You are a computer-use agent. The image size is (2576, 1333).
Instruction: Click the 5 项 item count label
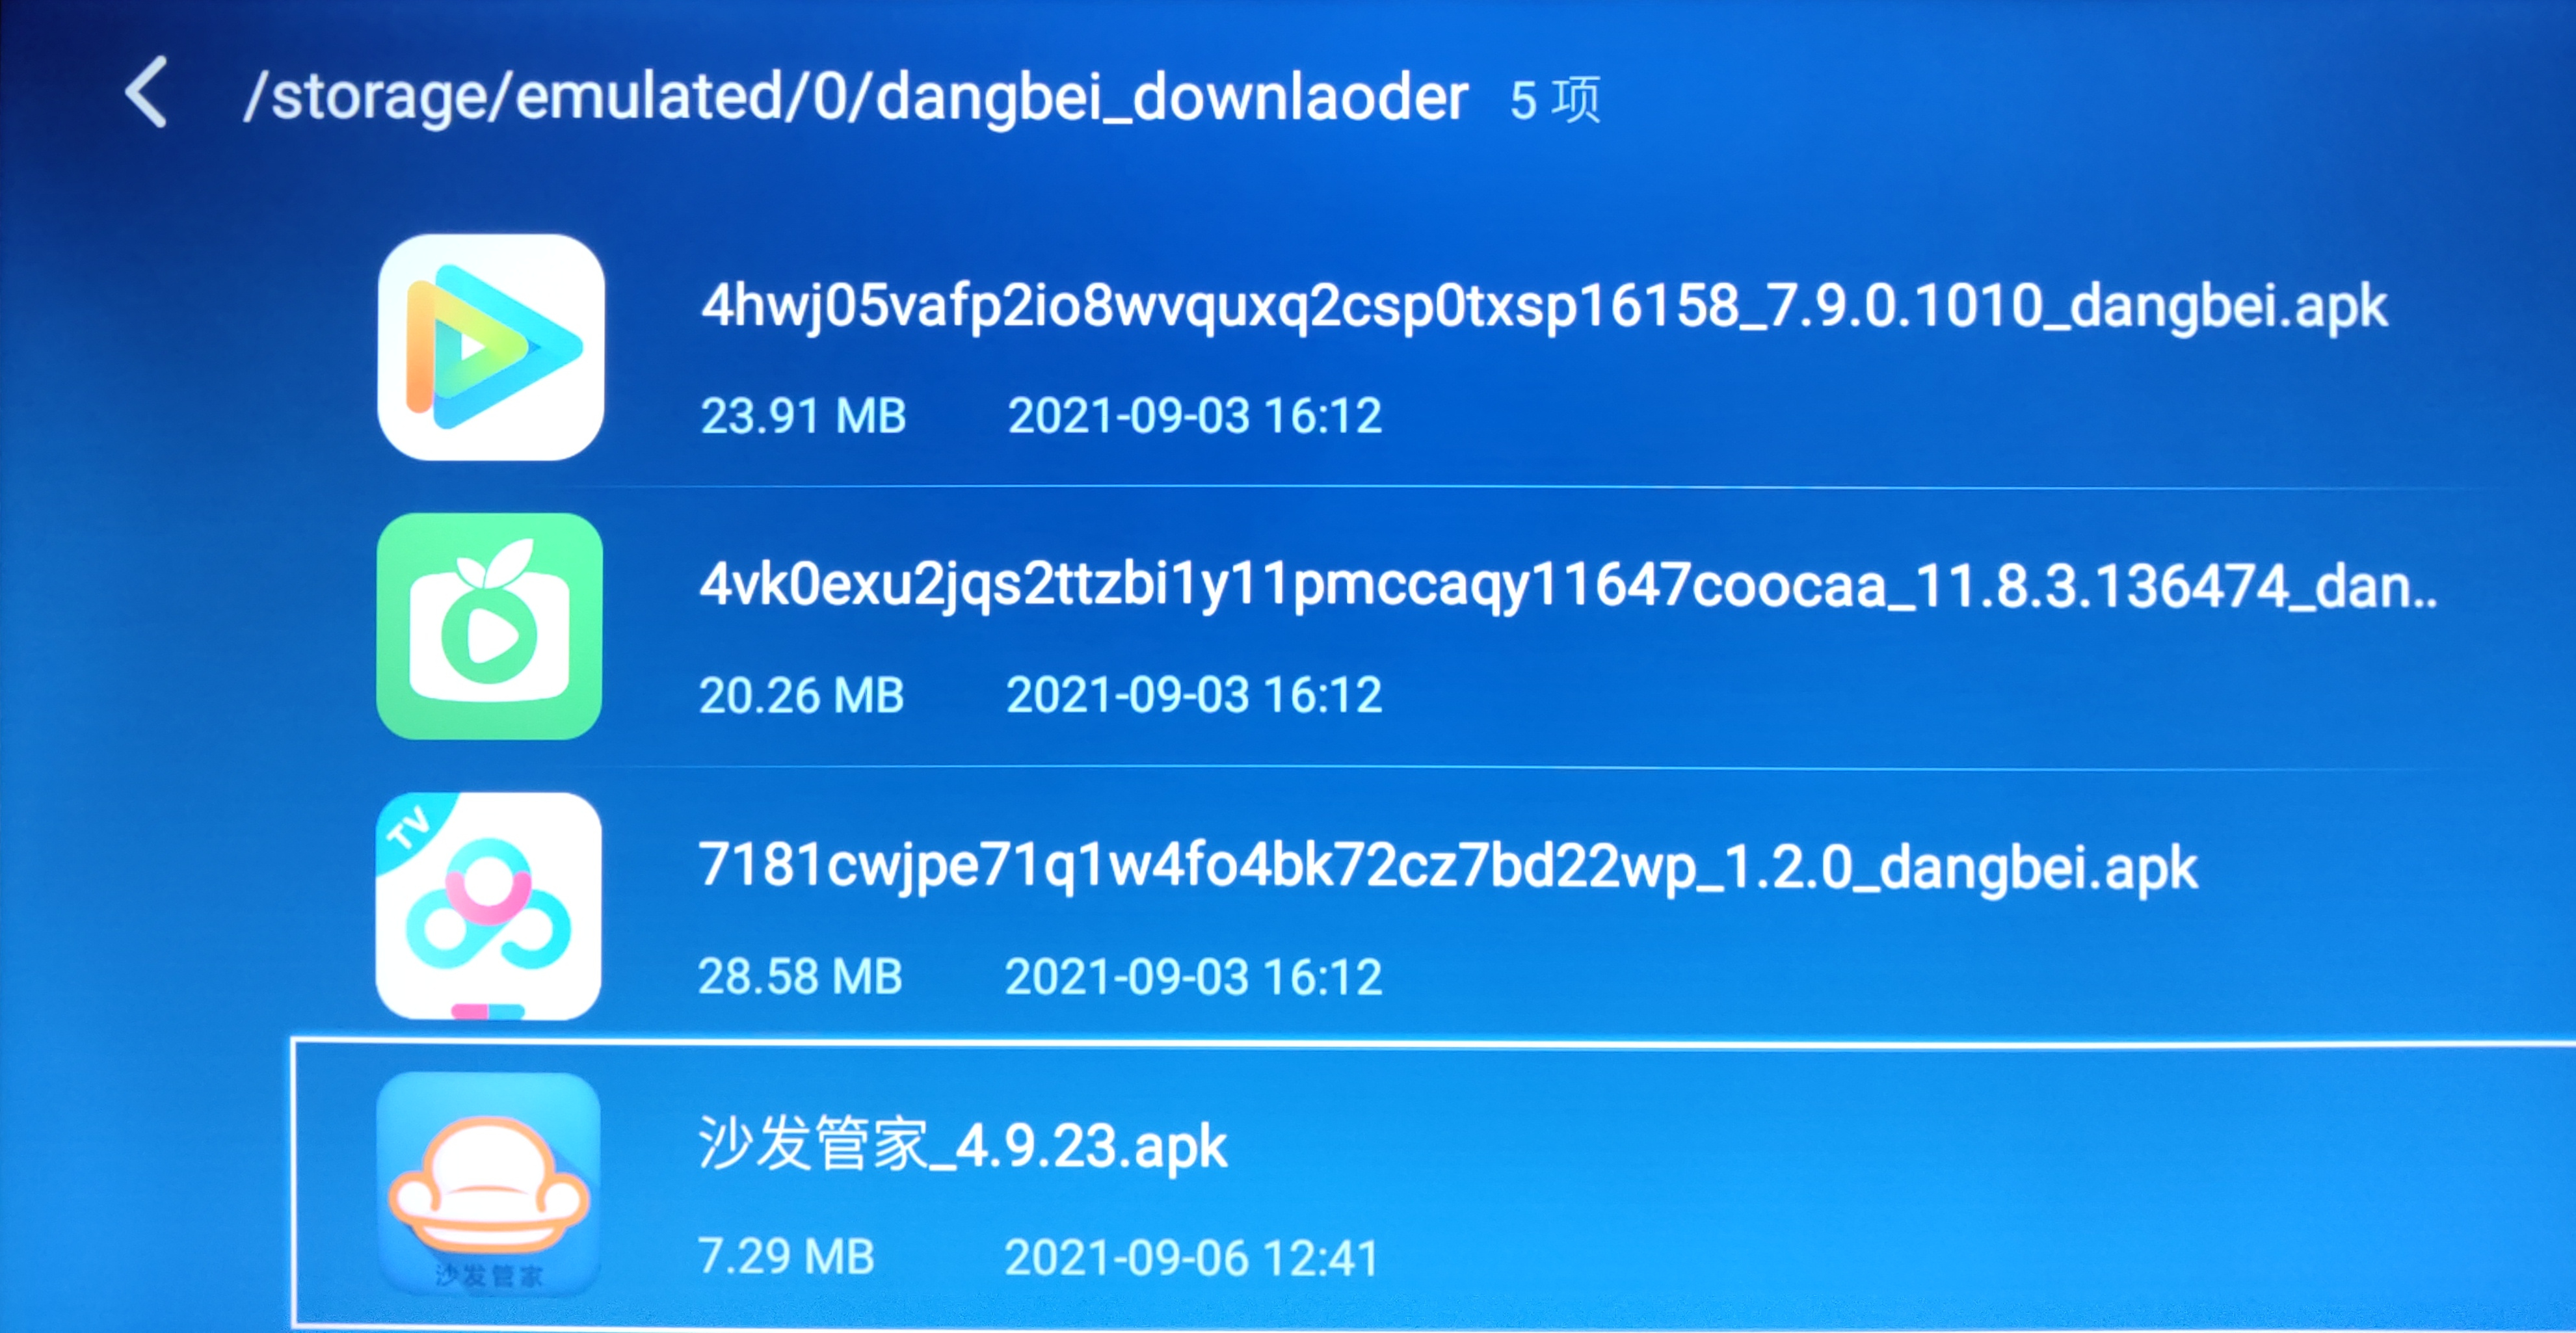click(1555, 100)
